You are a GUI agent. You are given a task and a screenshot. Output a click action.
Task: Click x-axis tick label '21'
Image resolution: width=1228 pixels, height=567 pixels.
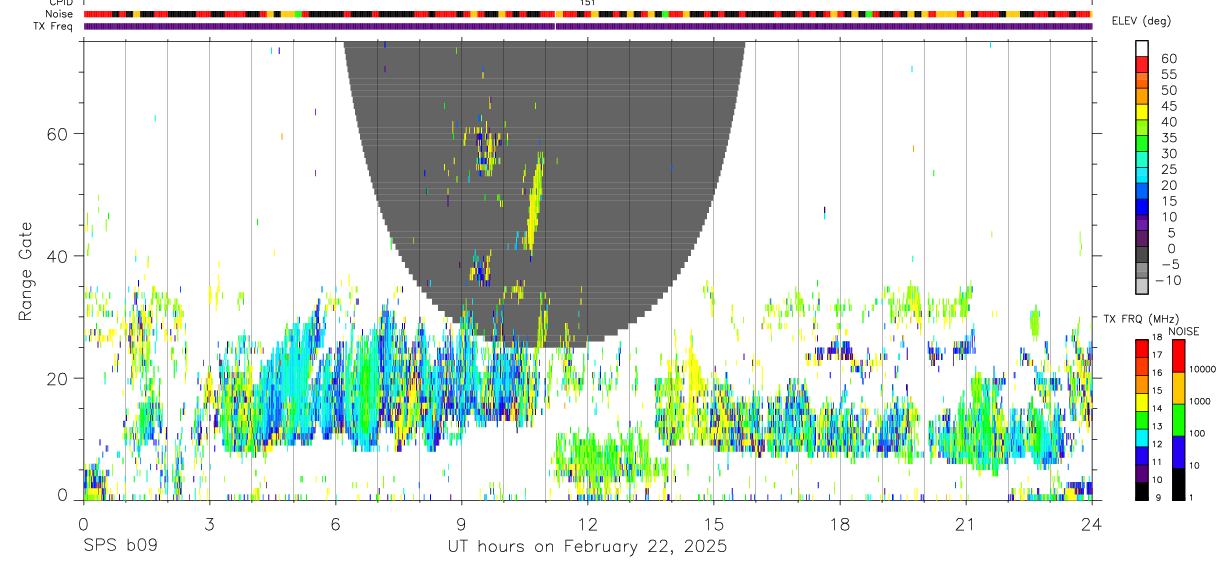pos(965,524)
